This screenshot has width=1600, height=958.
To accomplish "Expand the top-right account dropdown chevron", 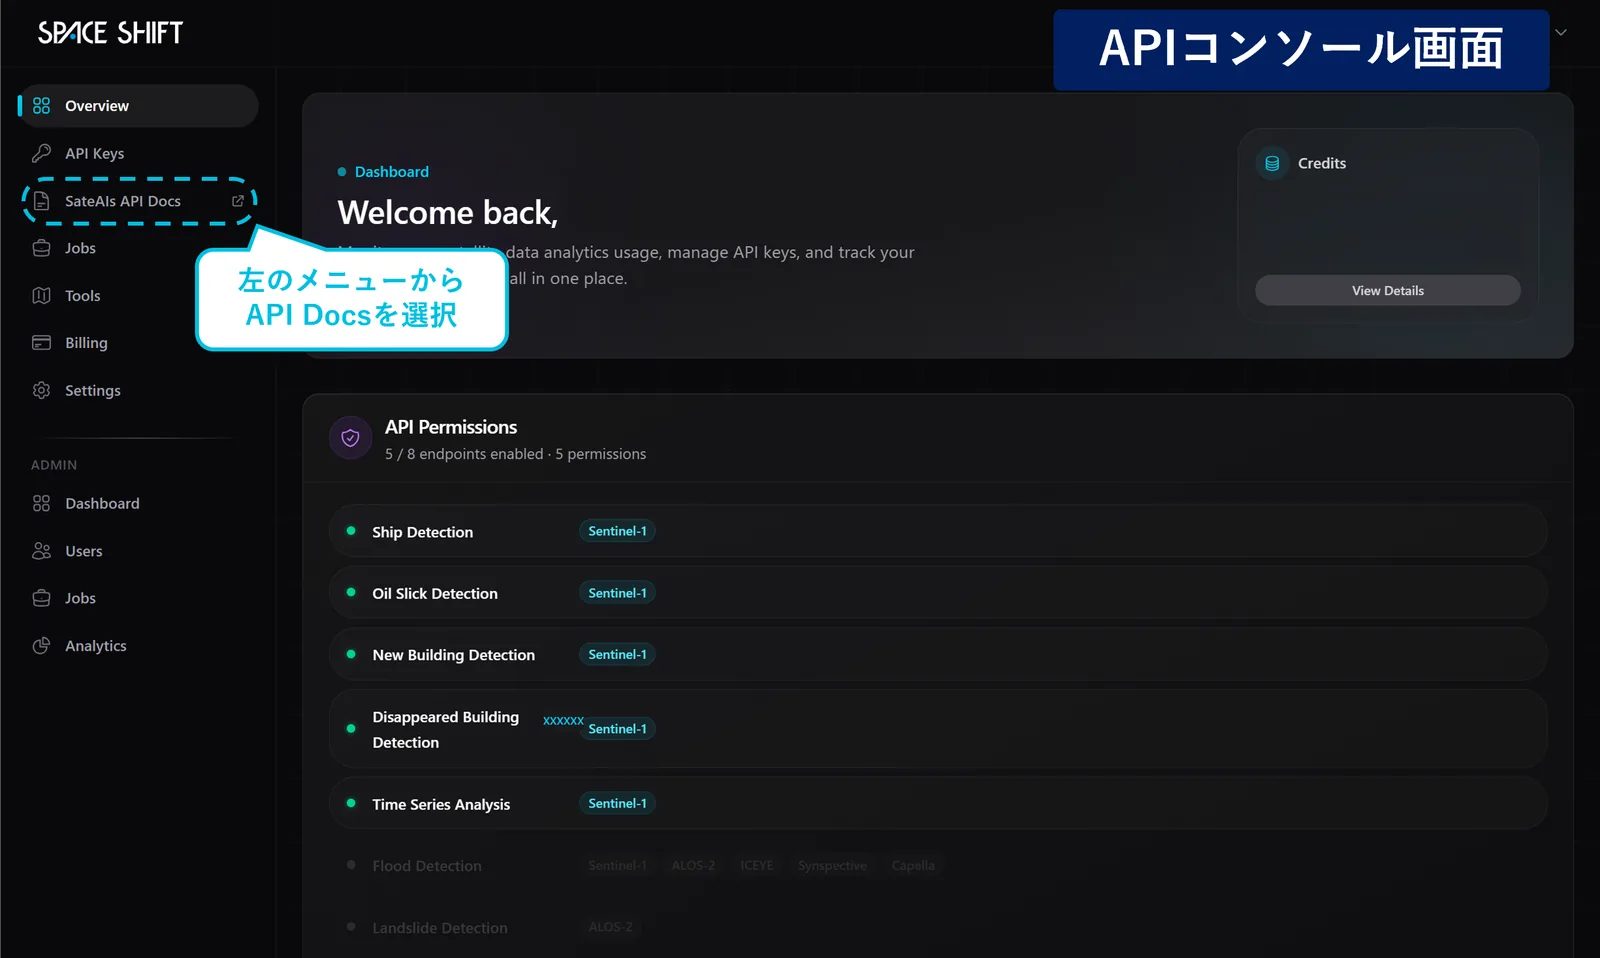I will click(x=1561, y=32).
